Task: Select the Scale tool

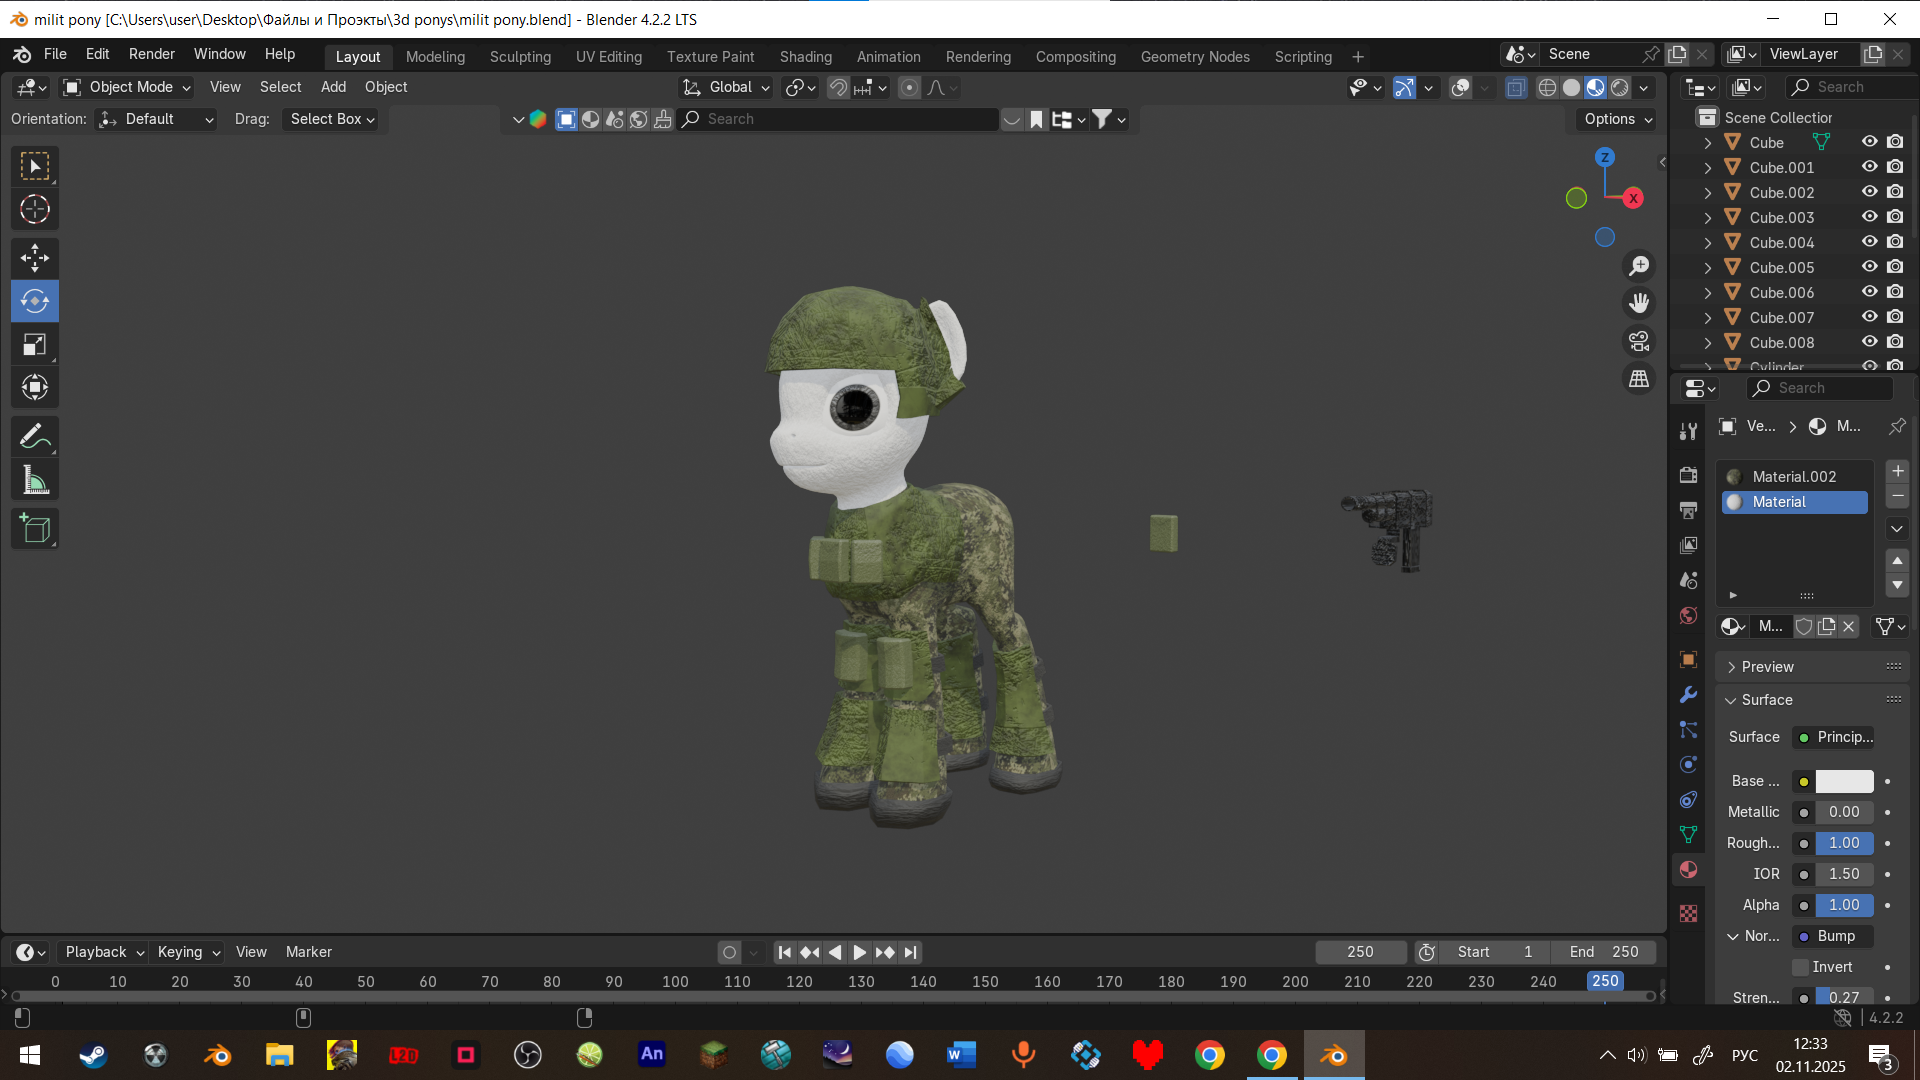Action: 35,345
